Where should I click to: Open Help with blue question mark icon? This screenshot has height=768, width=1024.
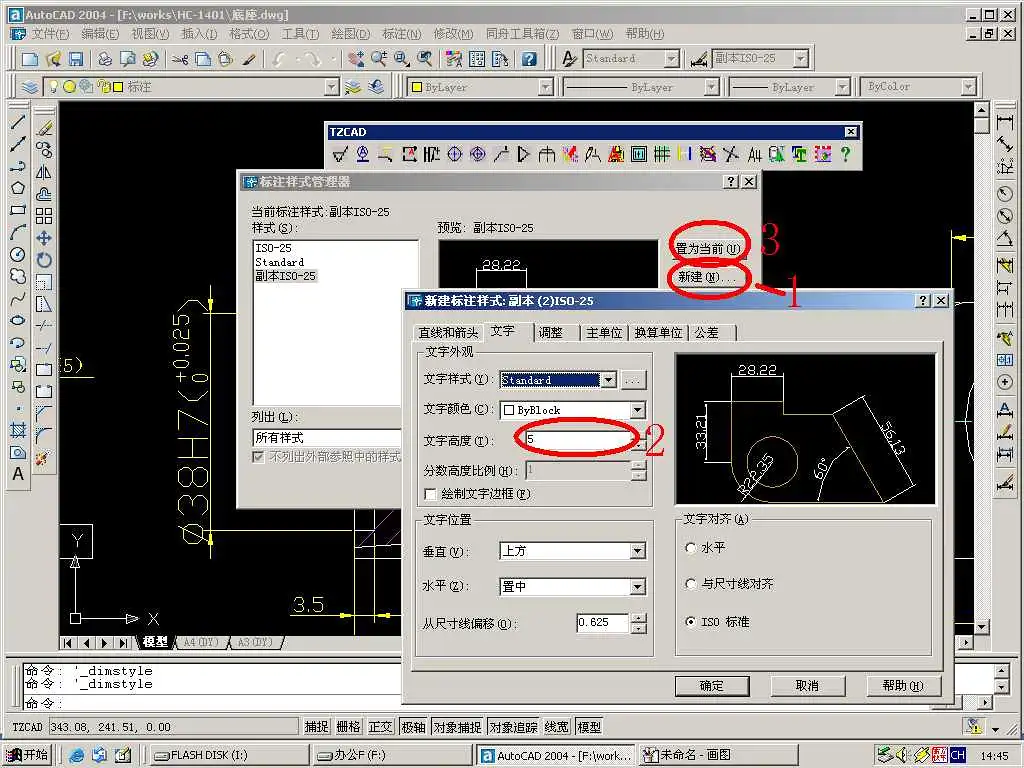click(x=529, y=59)
